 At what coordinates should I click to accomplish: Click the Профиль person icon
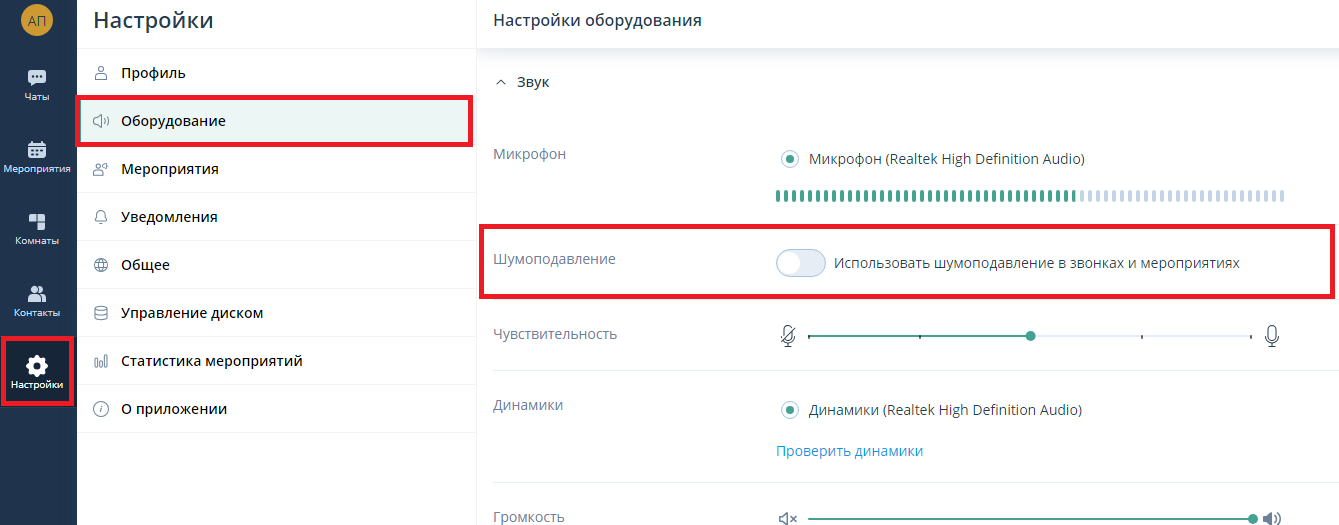[100, 73]
